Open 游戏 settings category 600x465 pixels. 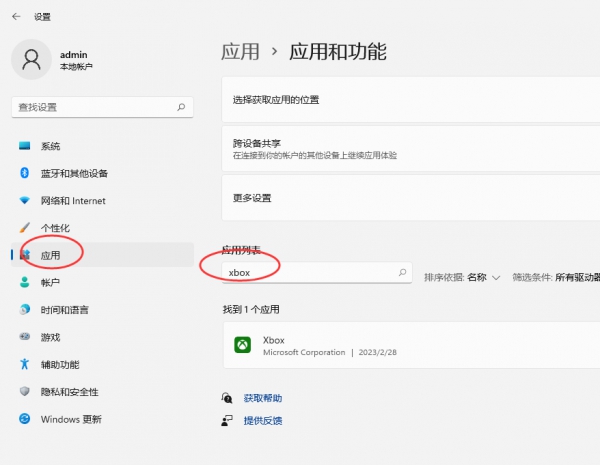(x=102, y=337)
